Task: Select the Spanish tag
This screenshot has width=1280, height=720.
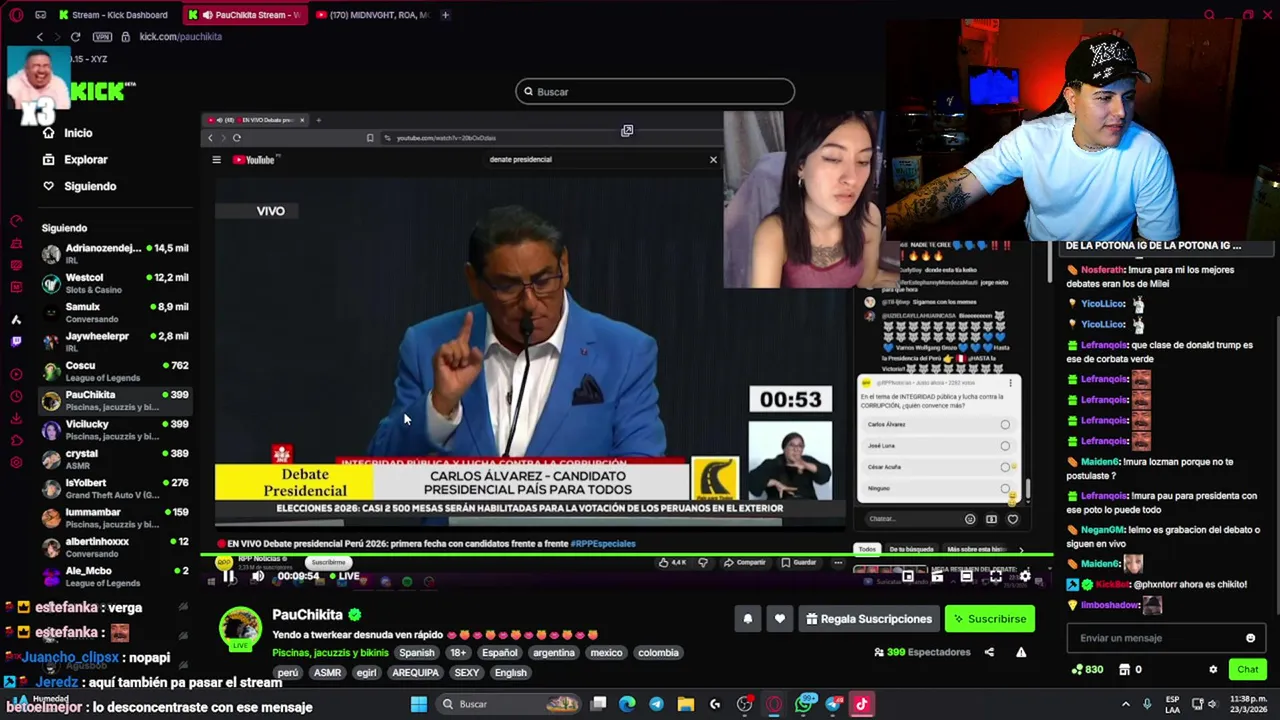Action: pyautogui.click(x=417, y=653)
